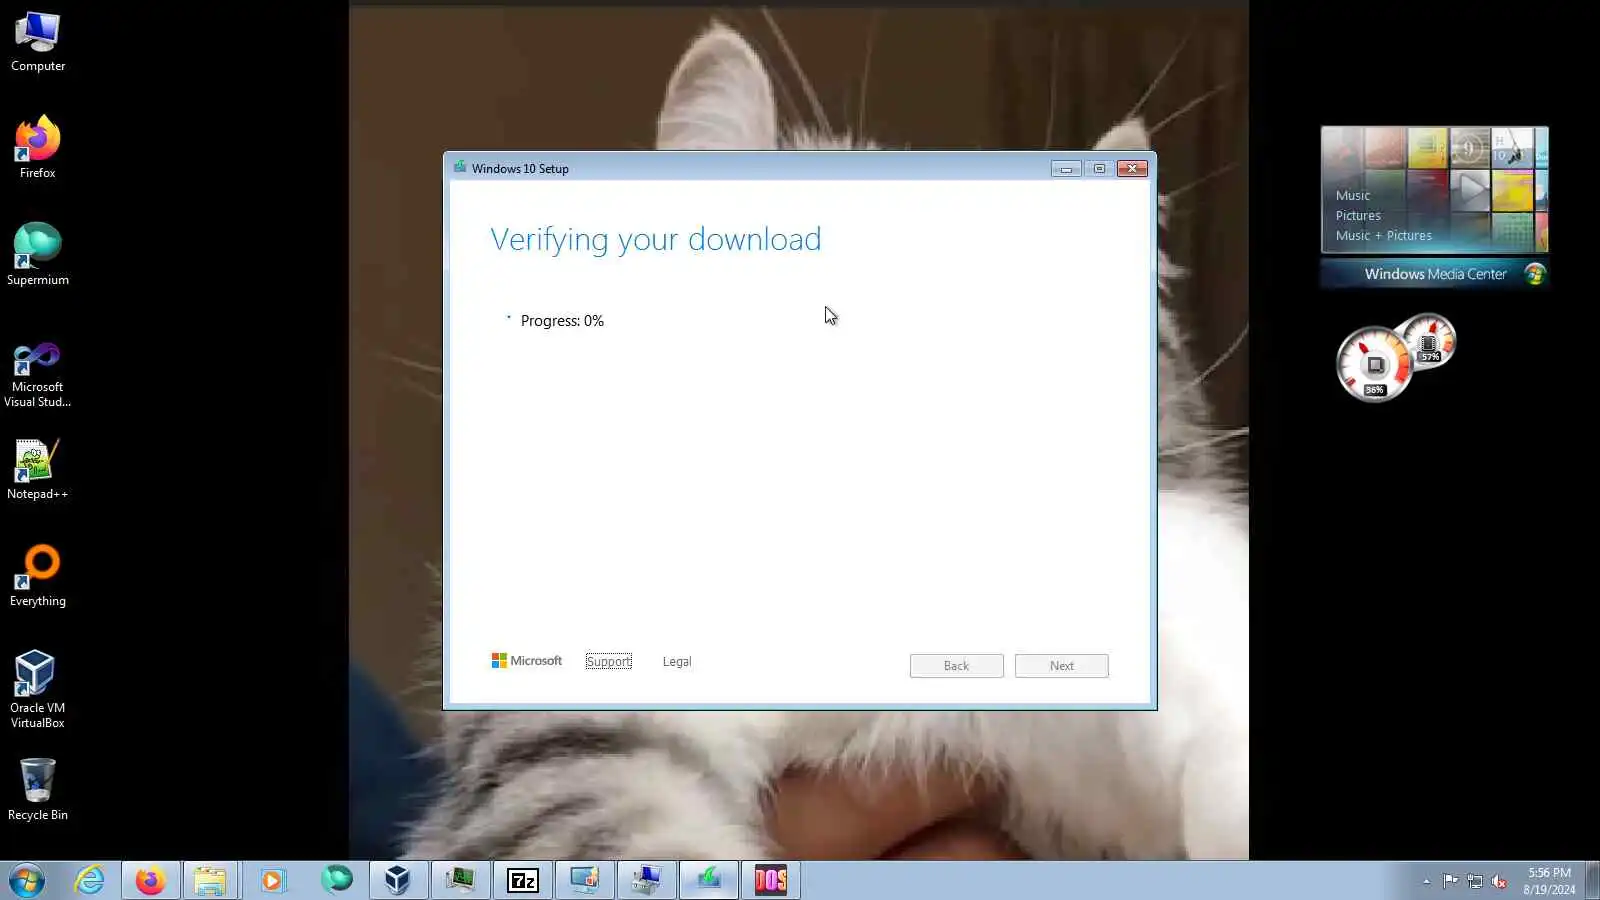Viewport: 1600px width, 900px height.
Task: Click the Show desktop strip
Action: point(1593,881)
